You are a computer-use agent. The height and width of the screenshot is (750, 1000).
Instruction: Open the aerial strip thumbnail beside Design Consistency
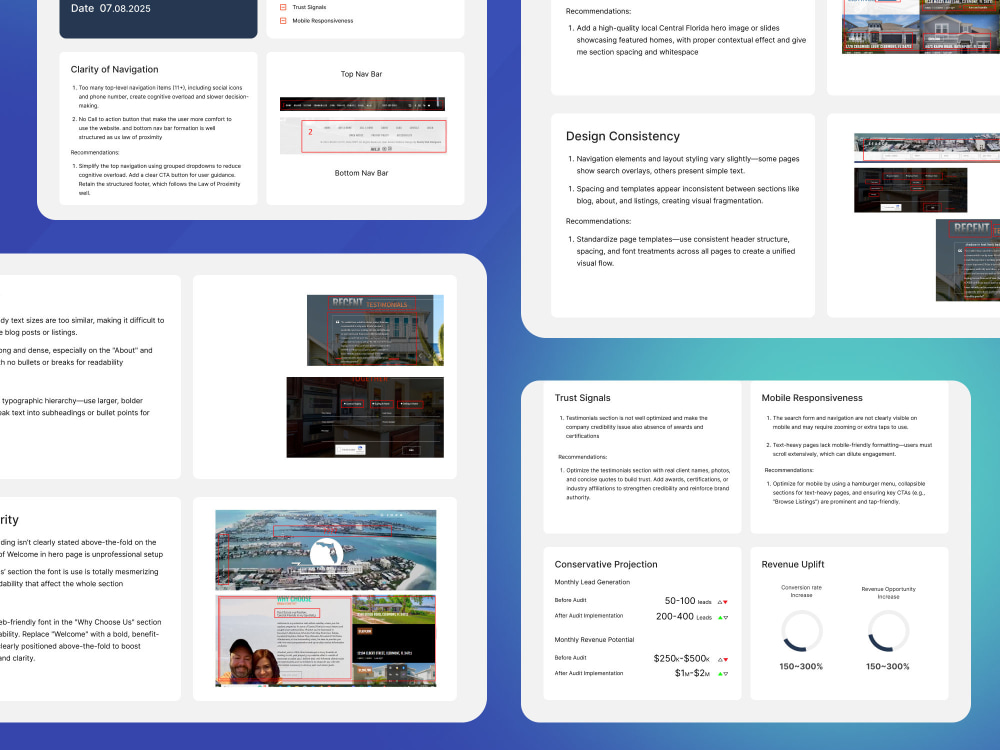927,148
